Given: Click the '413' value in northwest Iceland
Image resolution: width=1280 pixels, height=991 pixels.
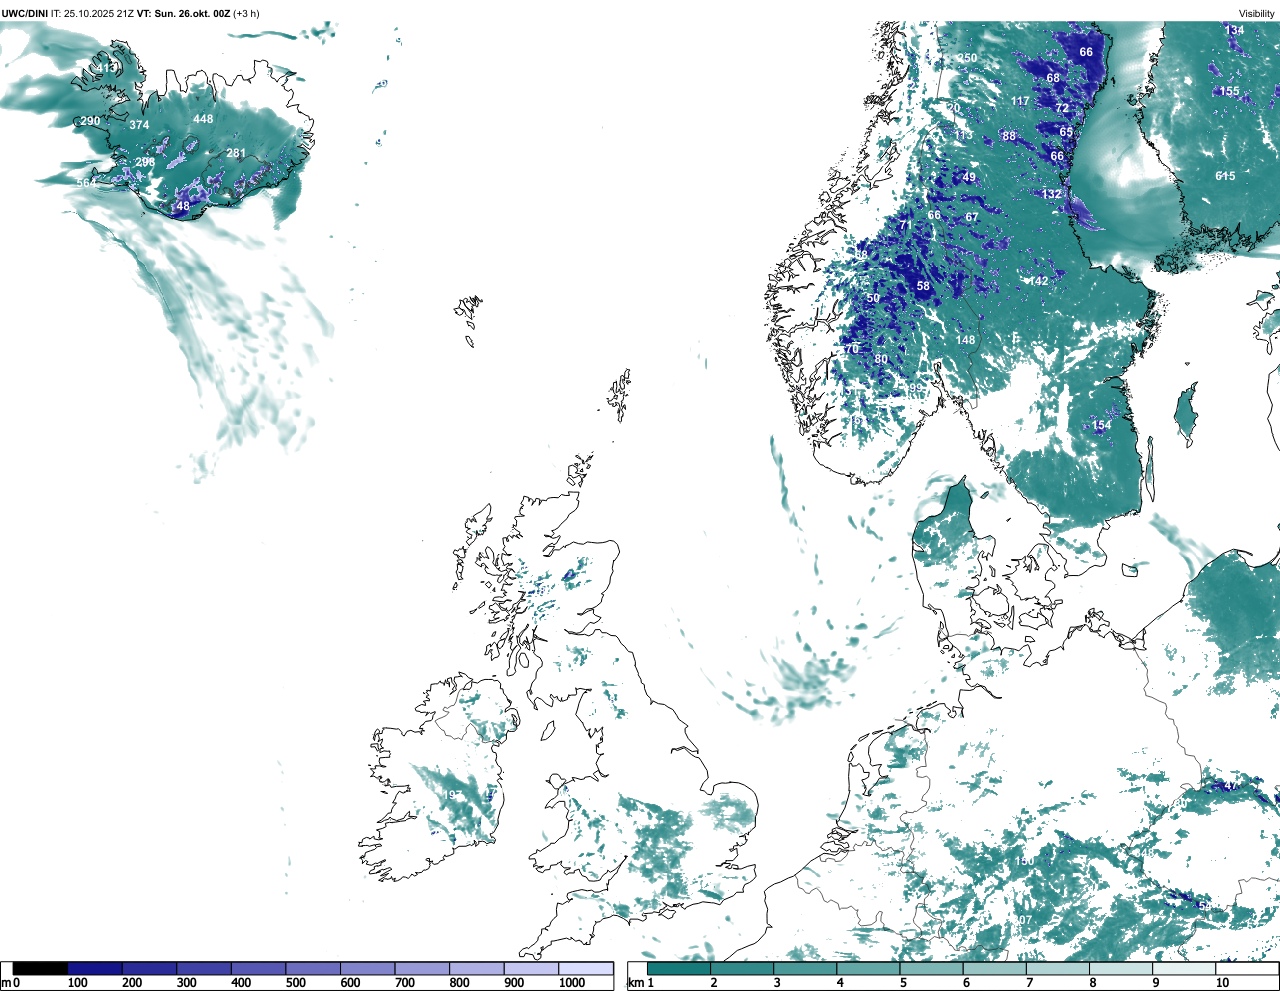Looking at the screenshot, I should (x=107, y=68).
